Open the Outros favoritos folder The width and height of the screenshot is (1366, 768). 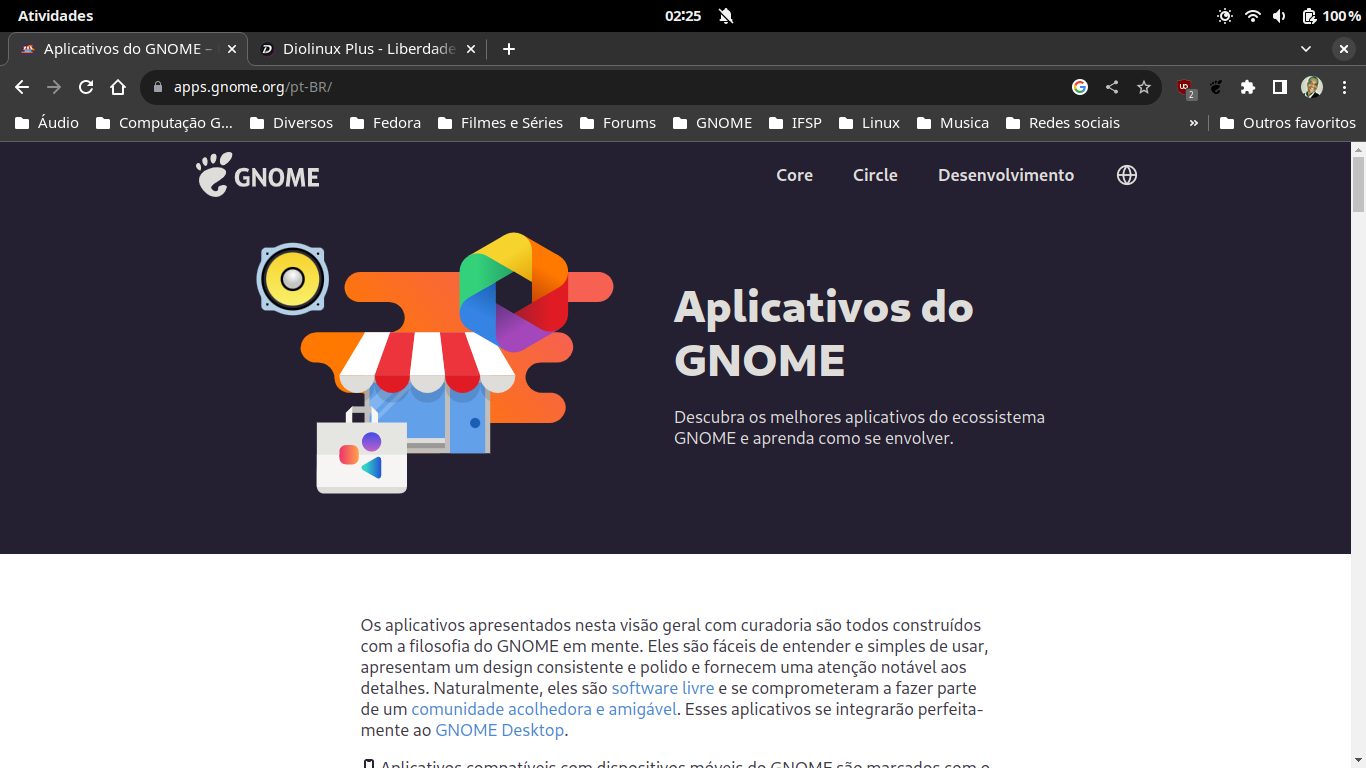click(1287, 123)
